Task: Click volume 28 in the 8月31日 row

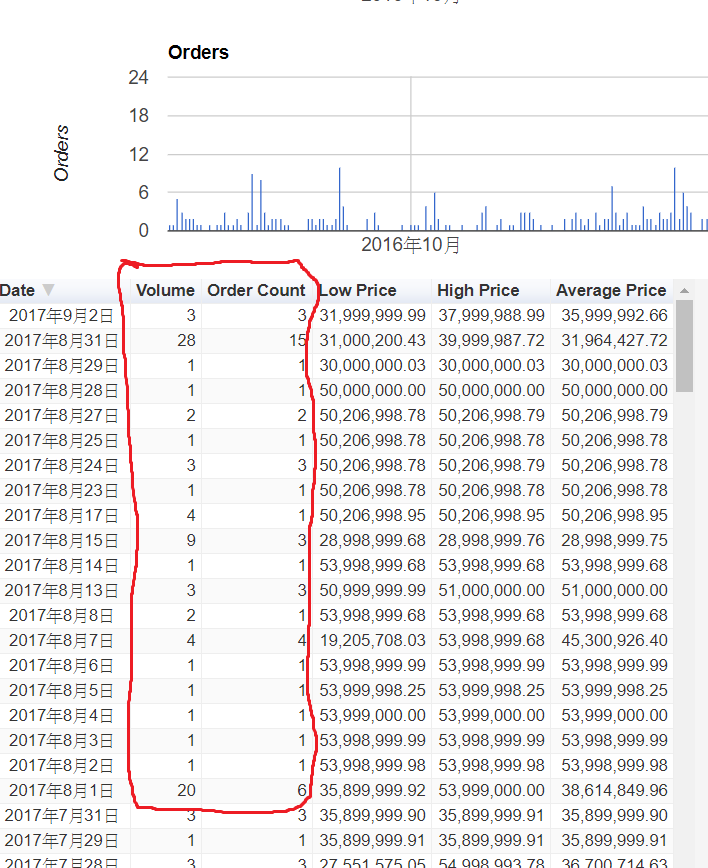Action: (187, 340)
